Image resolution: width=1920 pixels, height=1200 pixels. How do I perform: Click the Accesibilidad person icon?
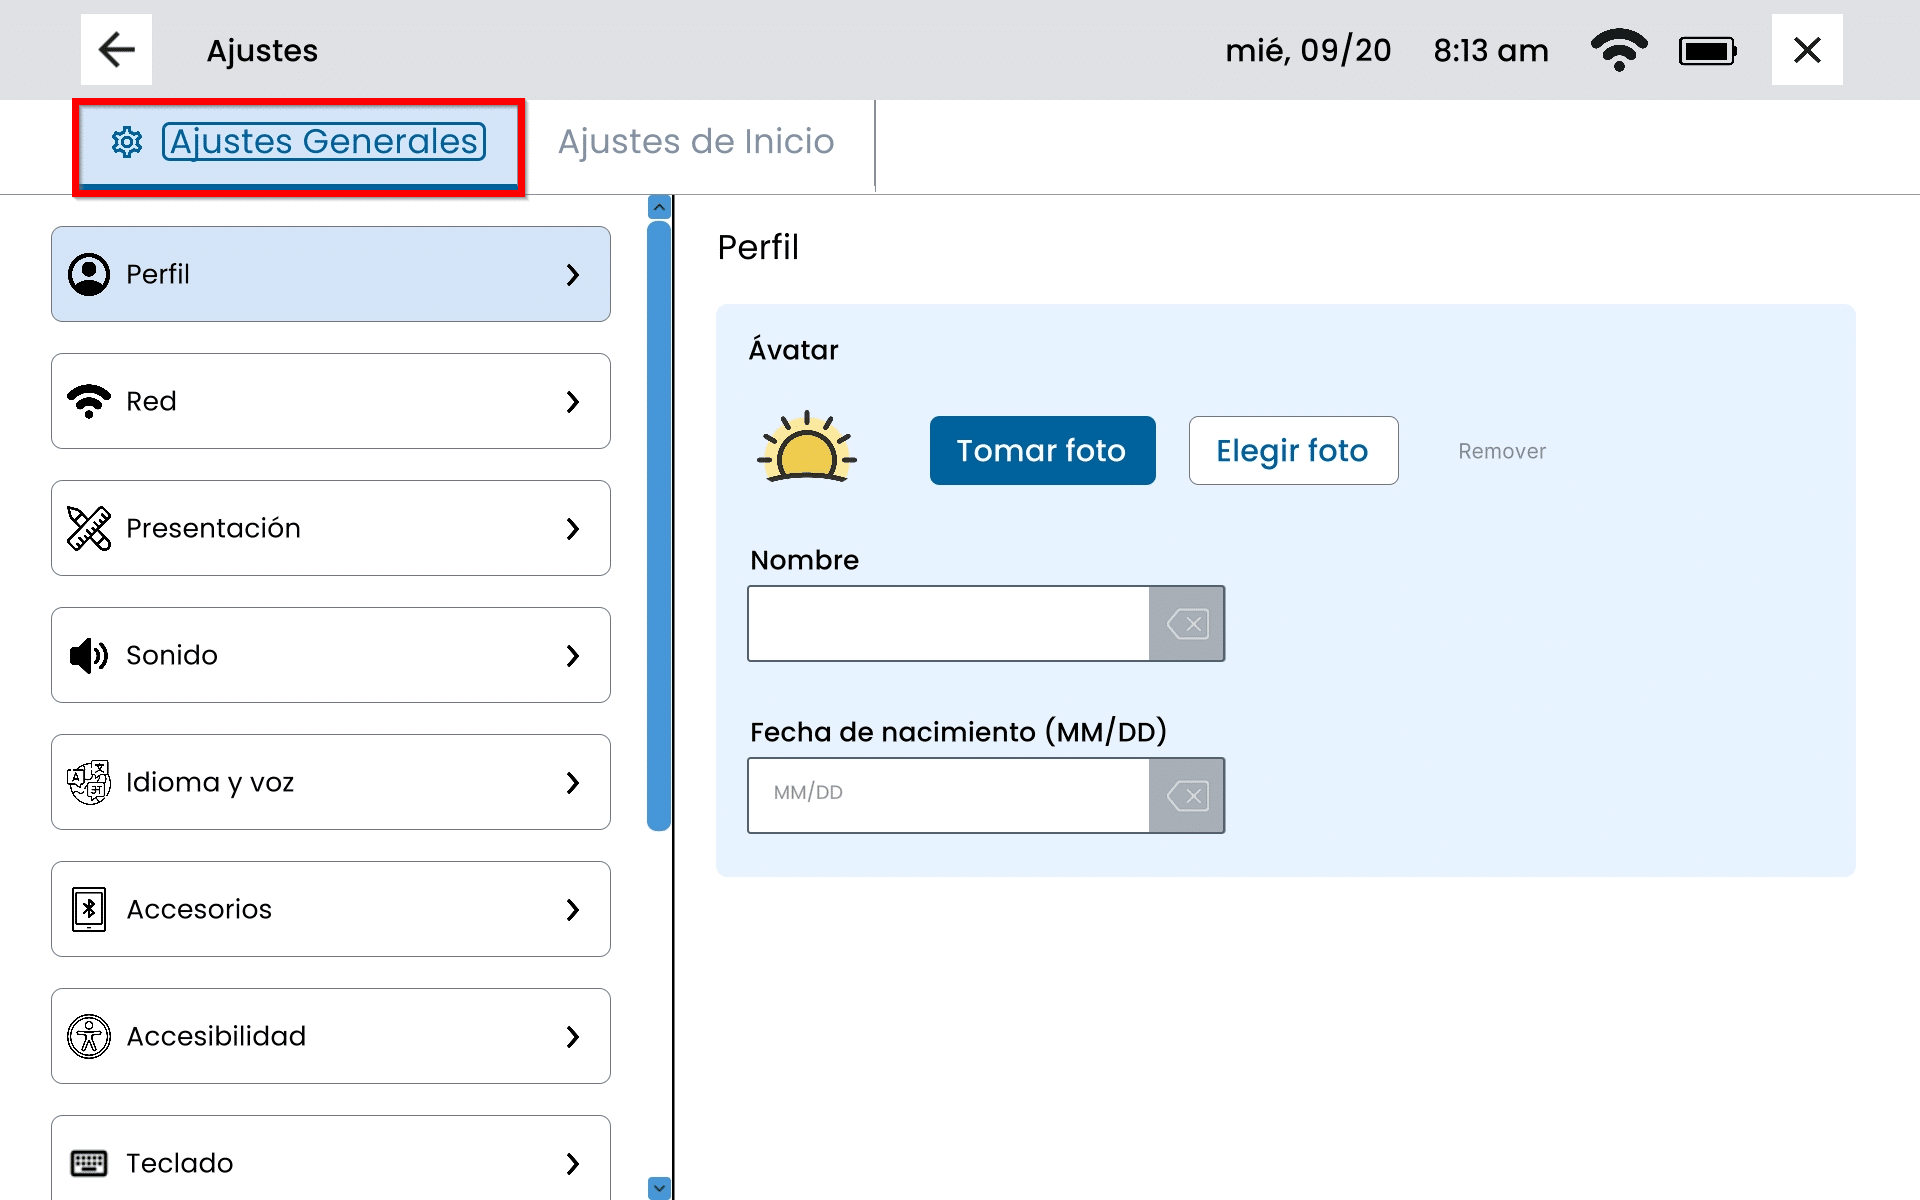coord(89,1036)
